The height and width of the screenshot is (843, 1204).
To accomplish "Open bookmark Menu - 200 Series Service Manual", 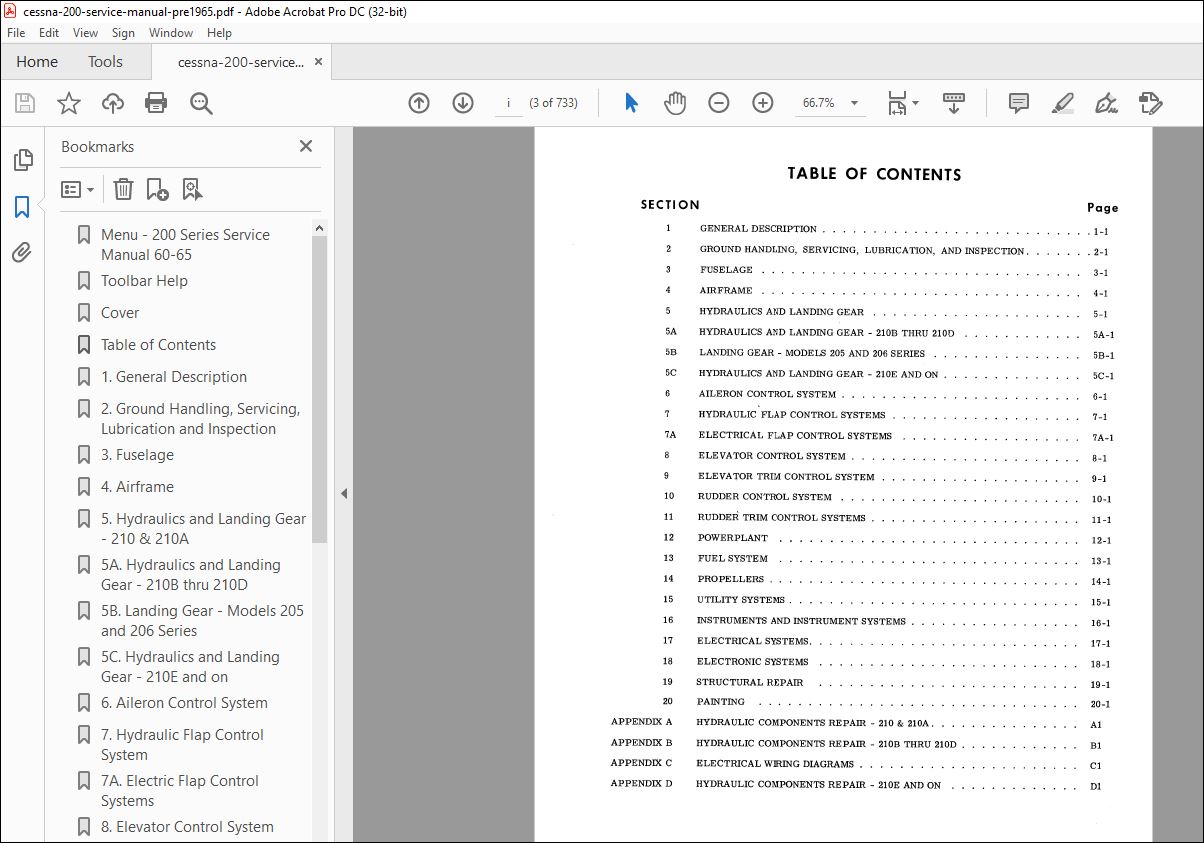I will click(x=185, y=244).
